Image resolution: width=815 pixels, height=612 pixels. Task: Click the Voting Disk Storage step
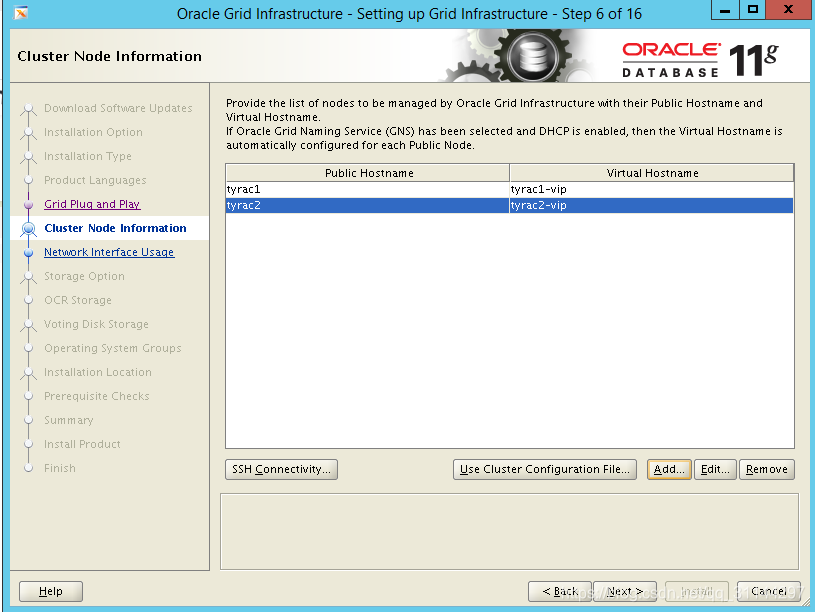pyautogui.click(x=96, y=324)
